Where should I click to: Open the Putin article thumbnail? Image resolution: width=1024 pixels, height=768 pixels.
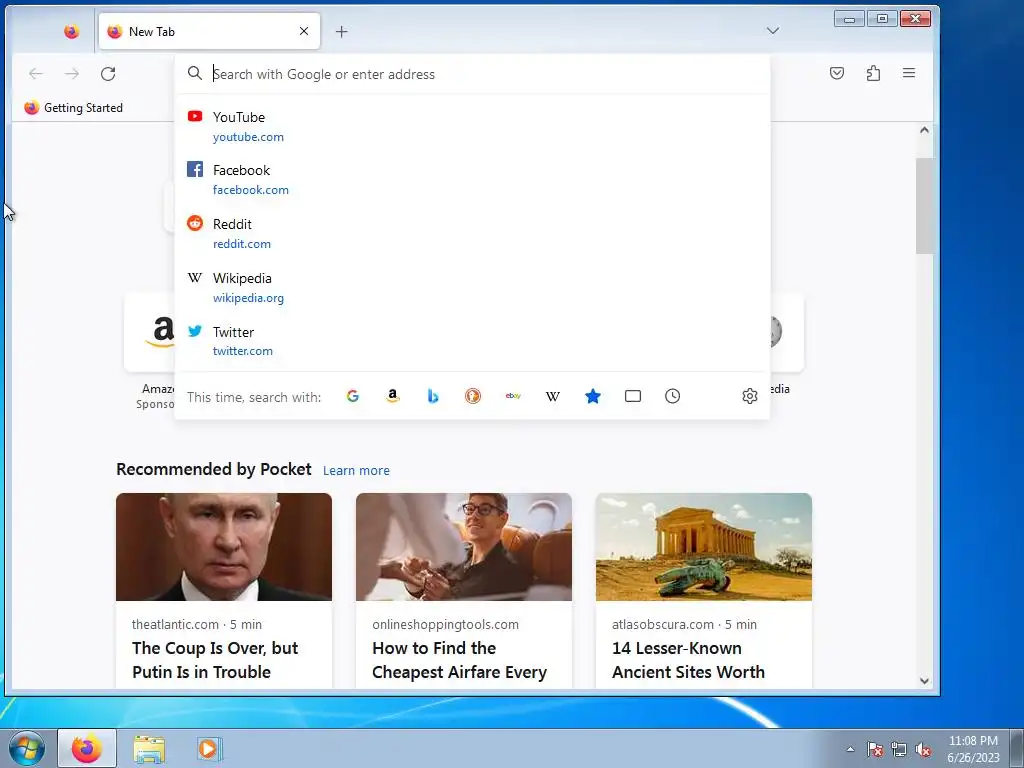point(224,547)
